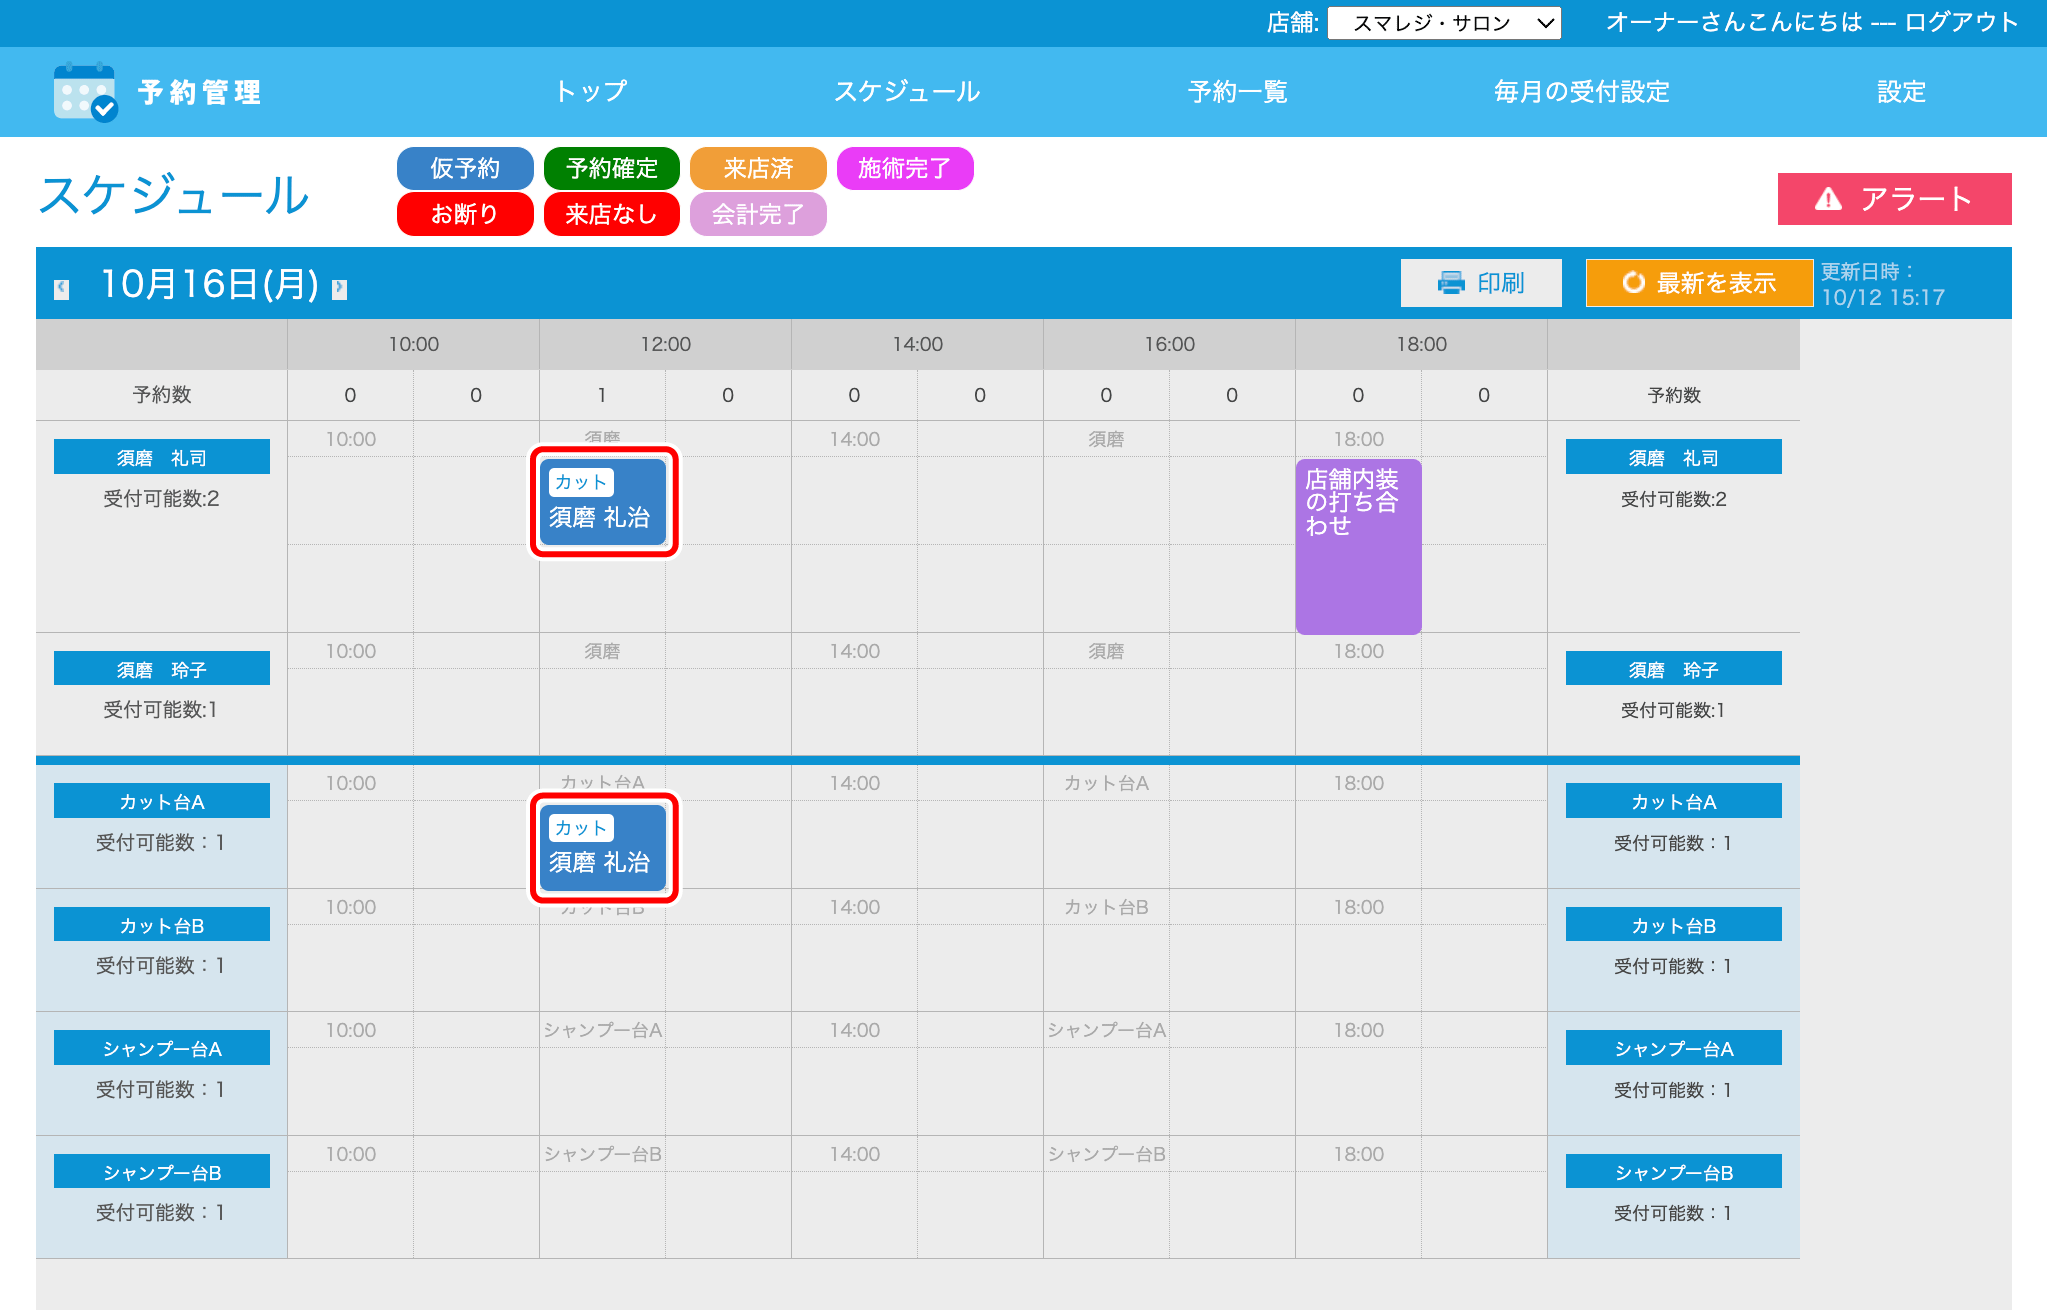Open the 設定 menu item
This screenshot has height=1310, width=2047.
1901,92
